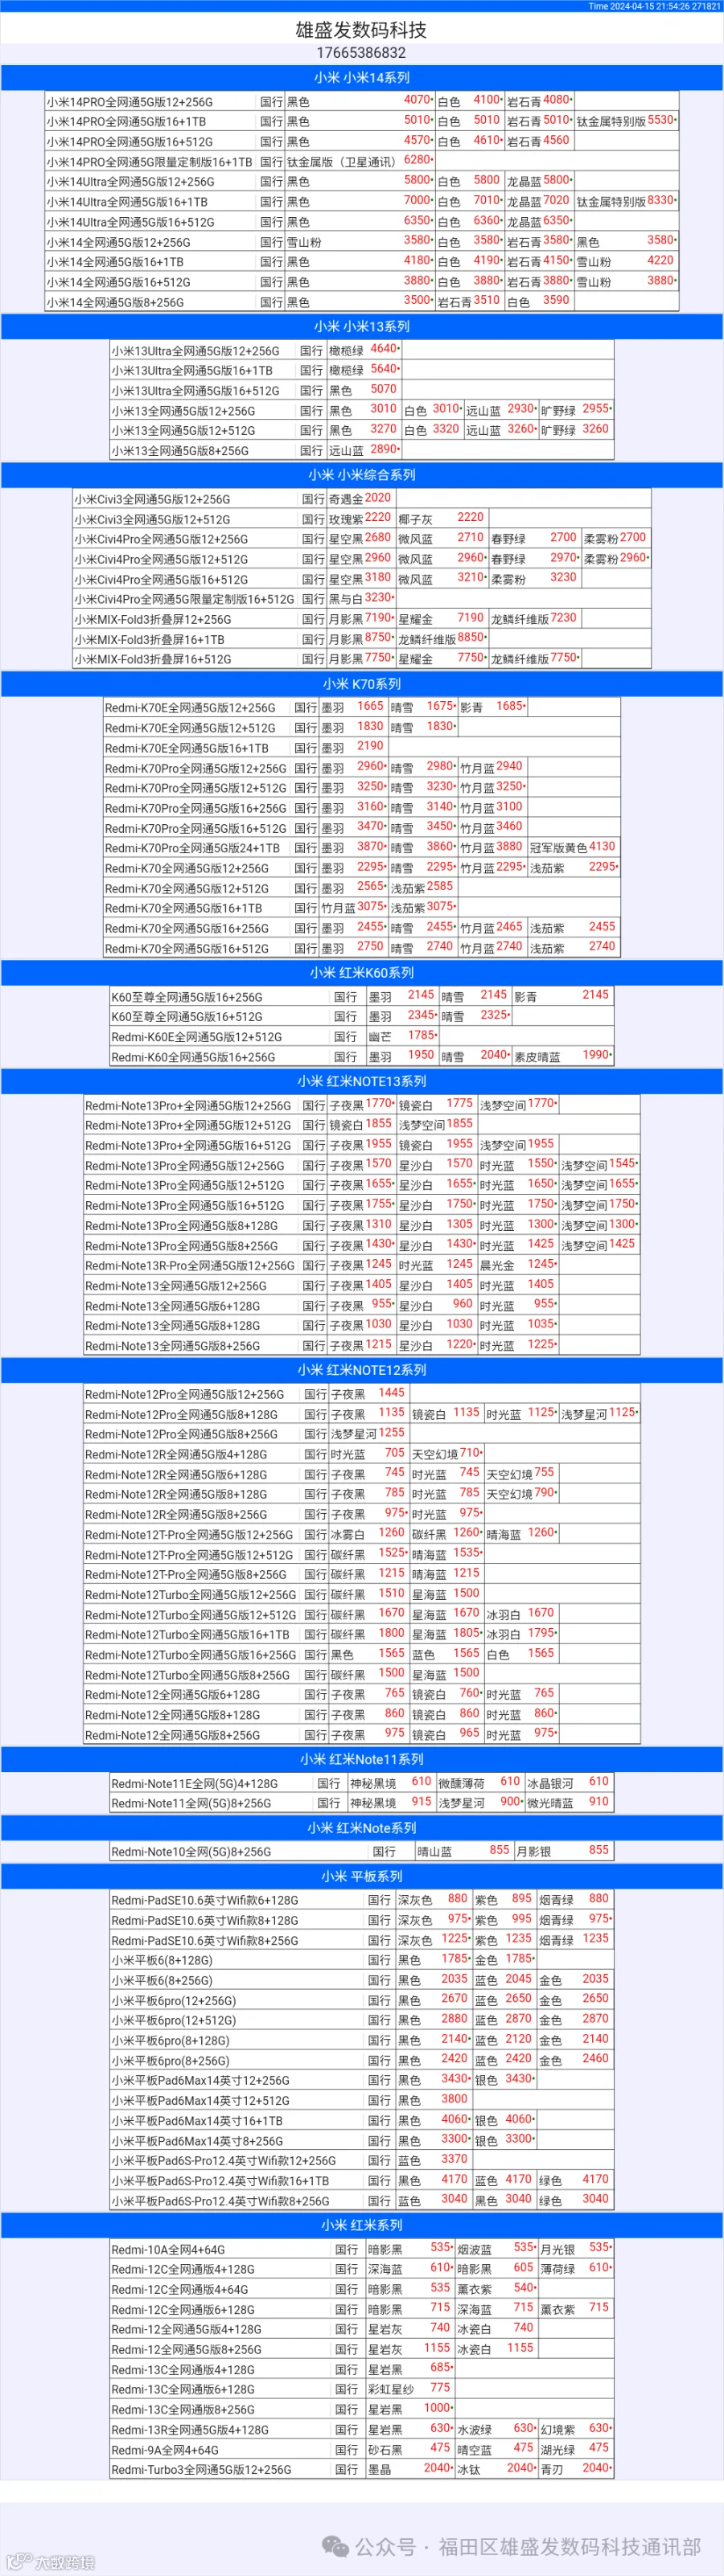Click the 小米 小米综合系列 section header
Viewport: 724px width, 2576px height.
(361, 475)
